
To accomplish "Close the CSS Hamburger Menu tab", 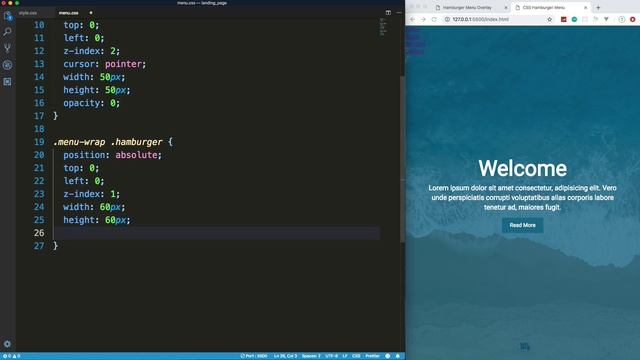I will click(585, 7).
